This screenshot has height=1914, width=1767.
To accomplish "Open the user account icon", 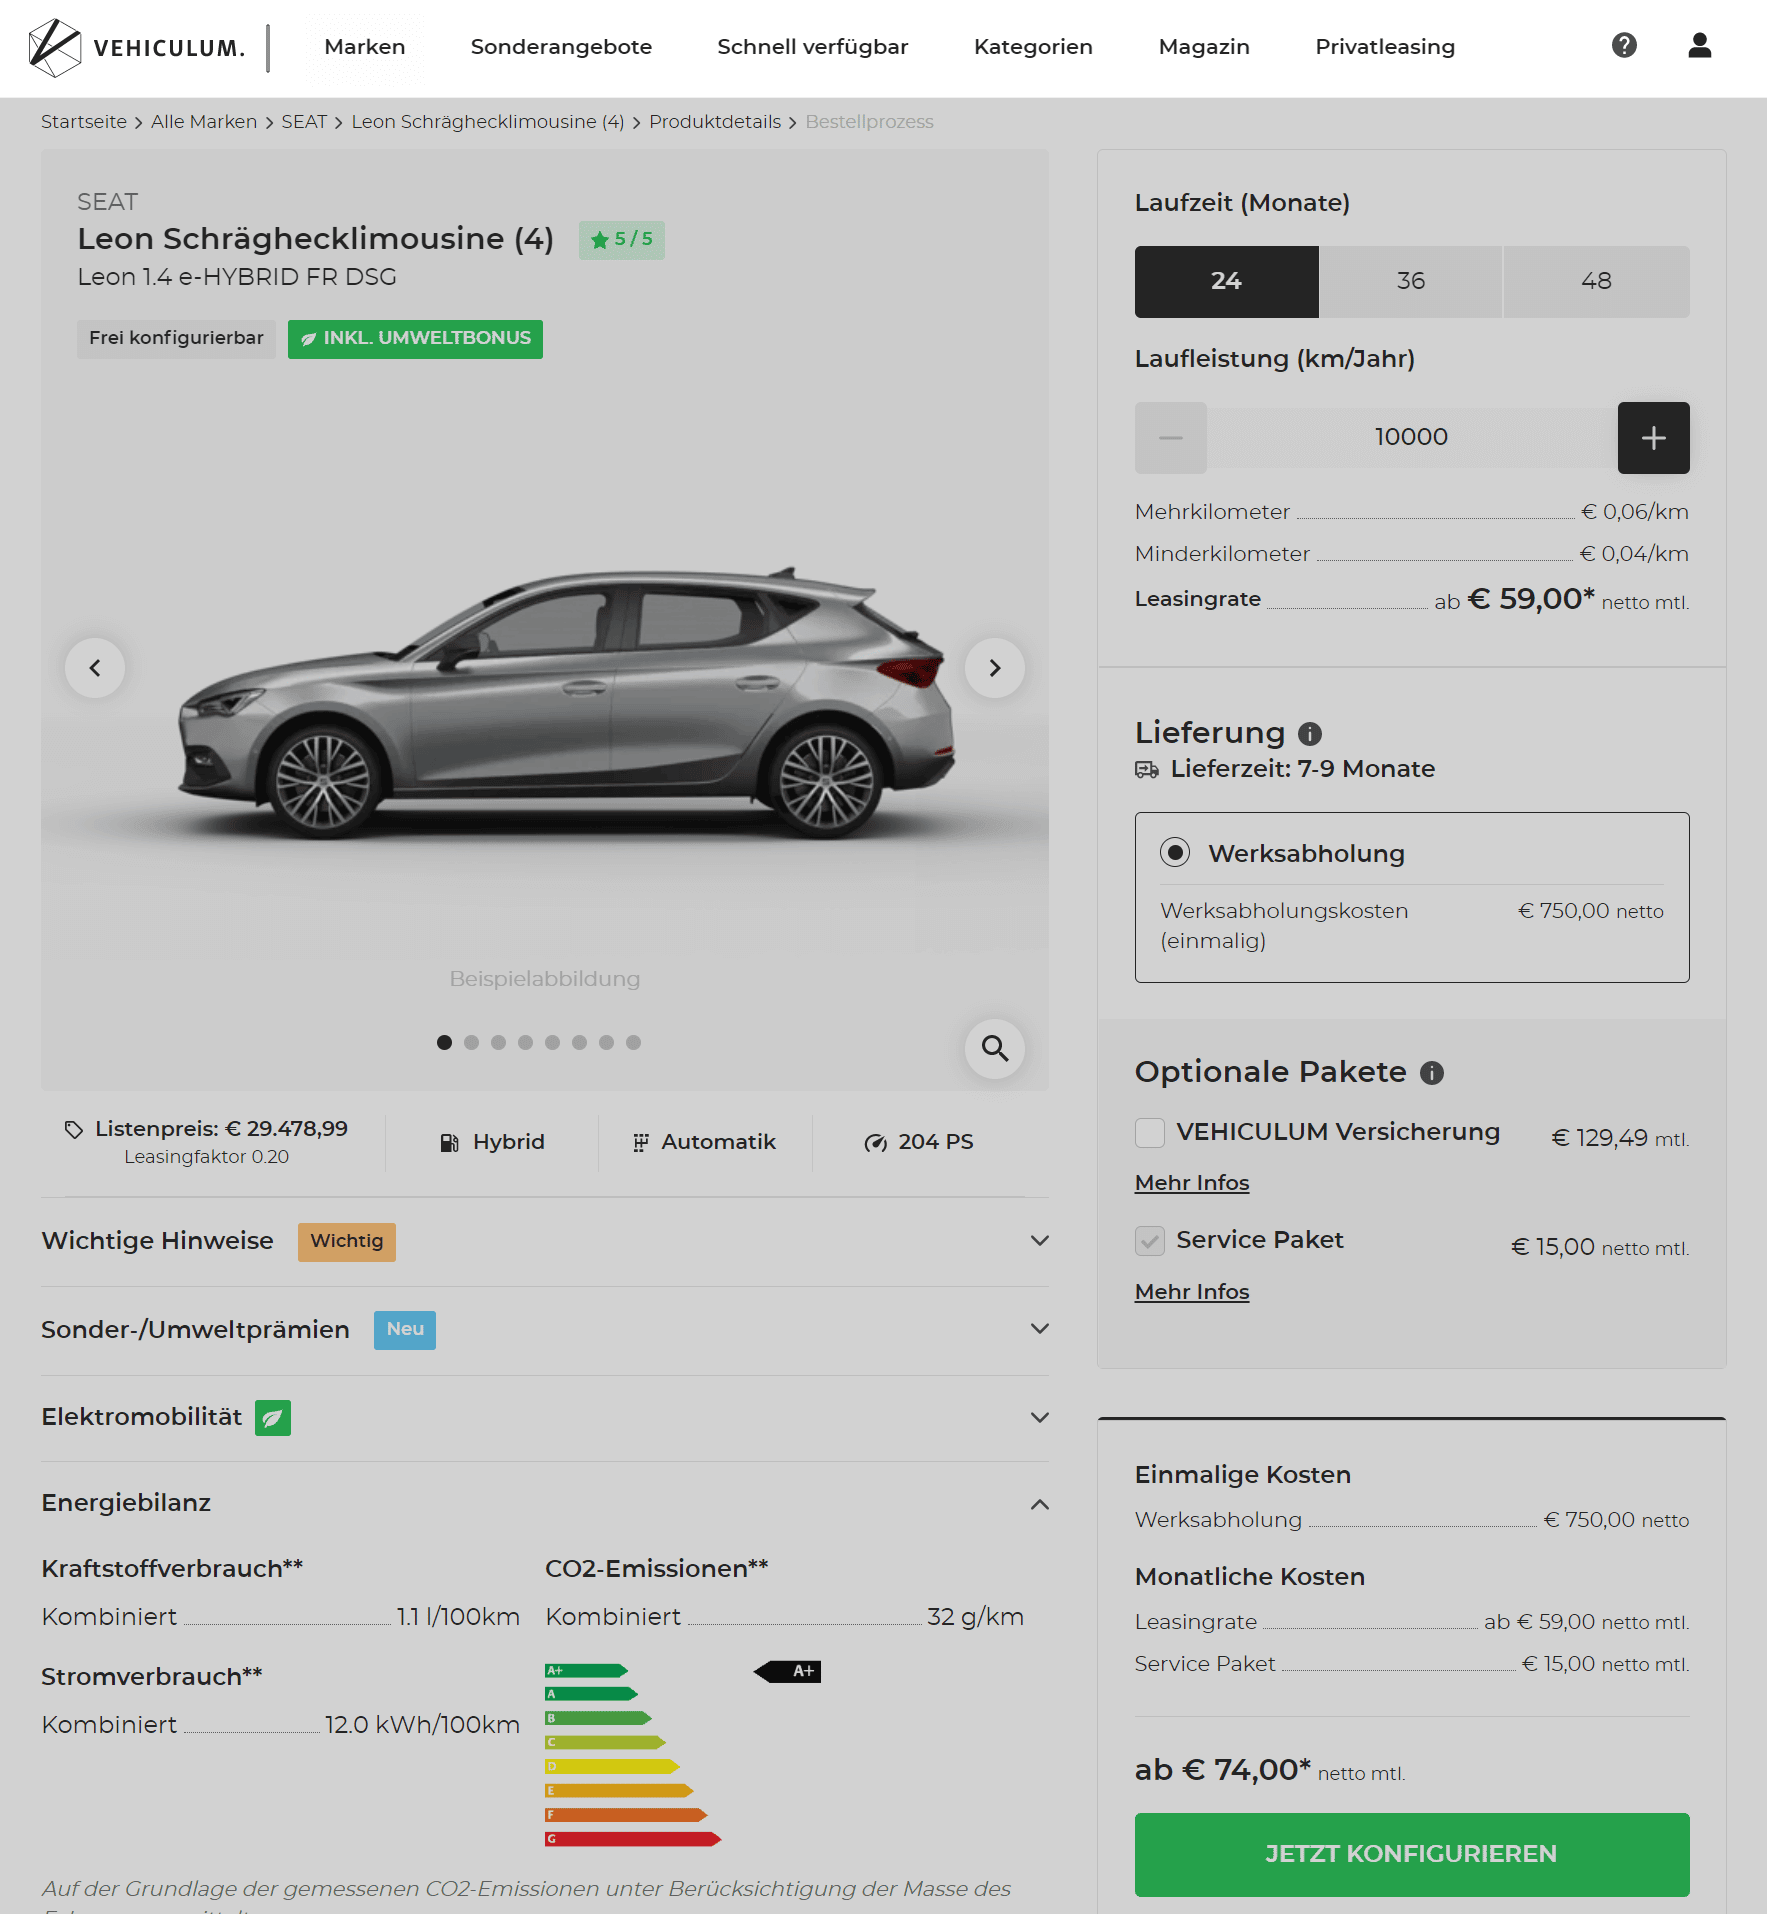I will [x=1700, y=45].
